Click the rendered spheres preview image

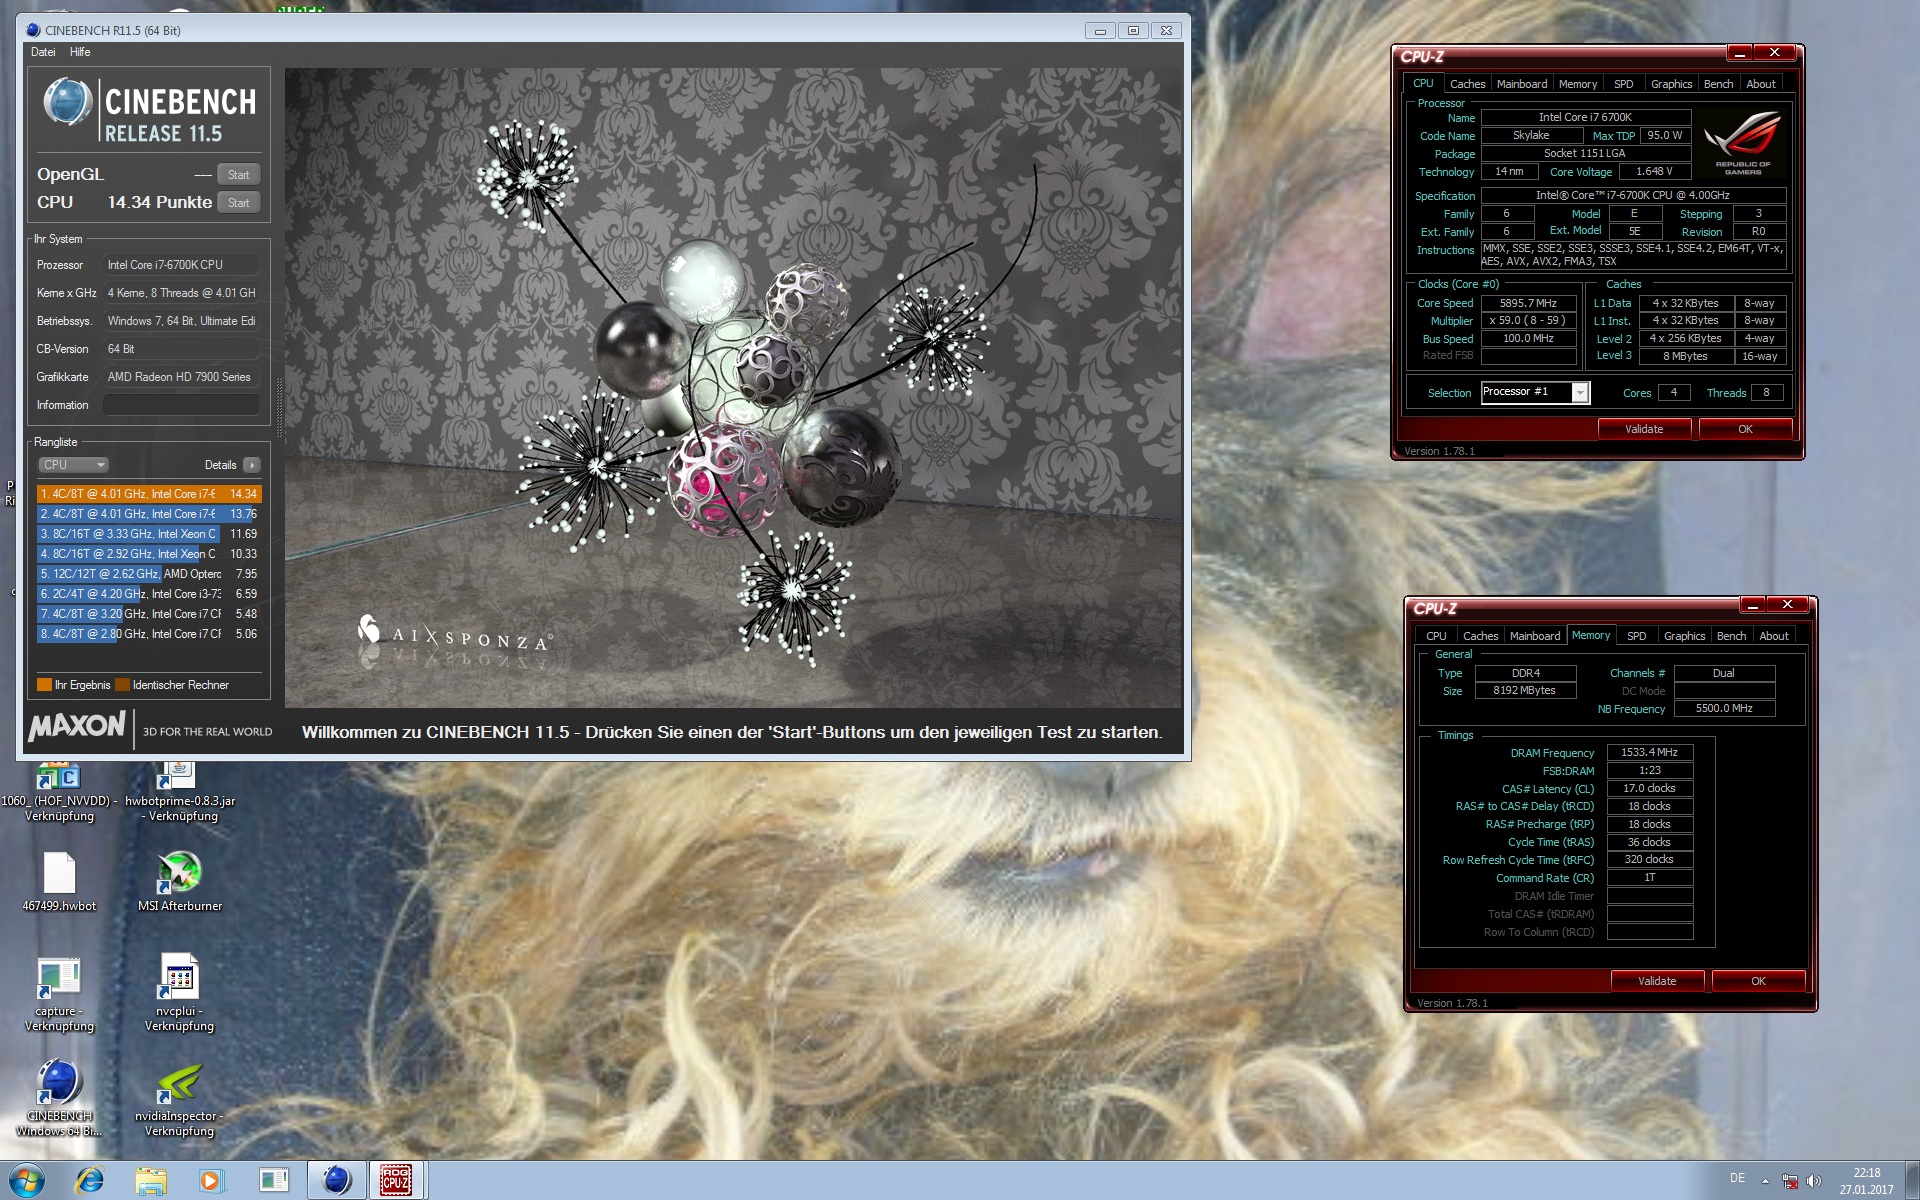coord(733,388)
